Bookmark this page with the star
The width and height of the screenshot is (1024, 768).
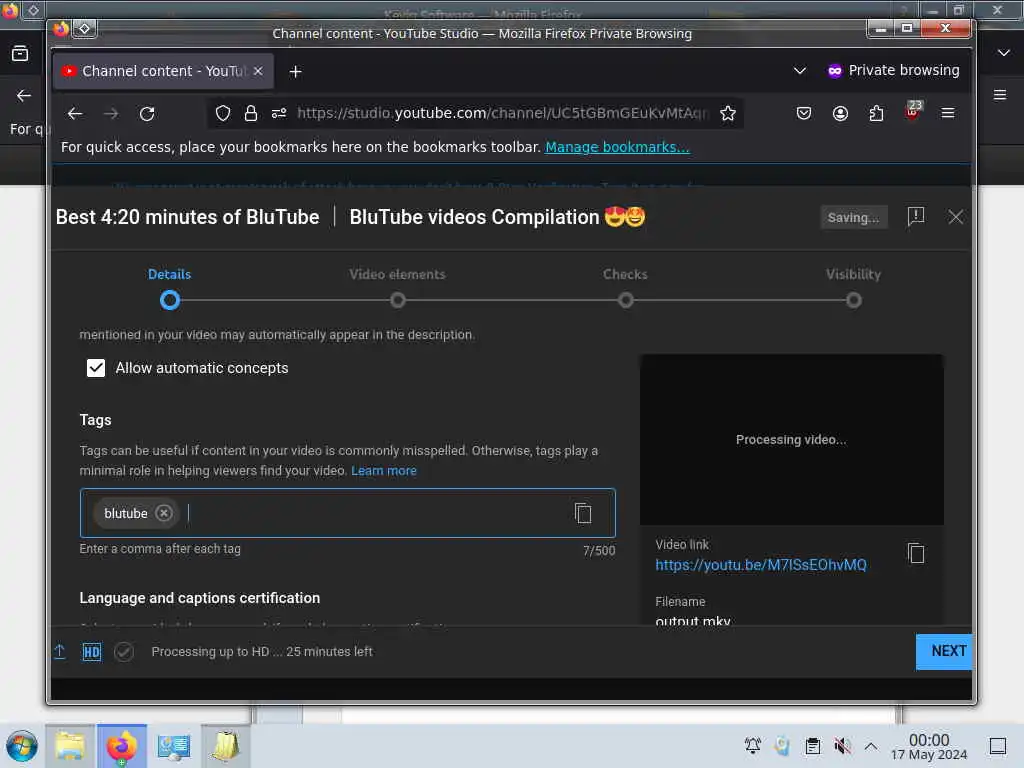coord(728,114)
